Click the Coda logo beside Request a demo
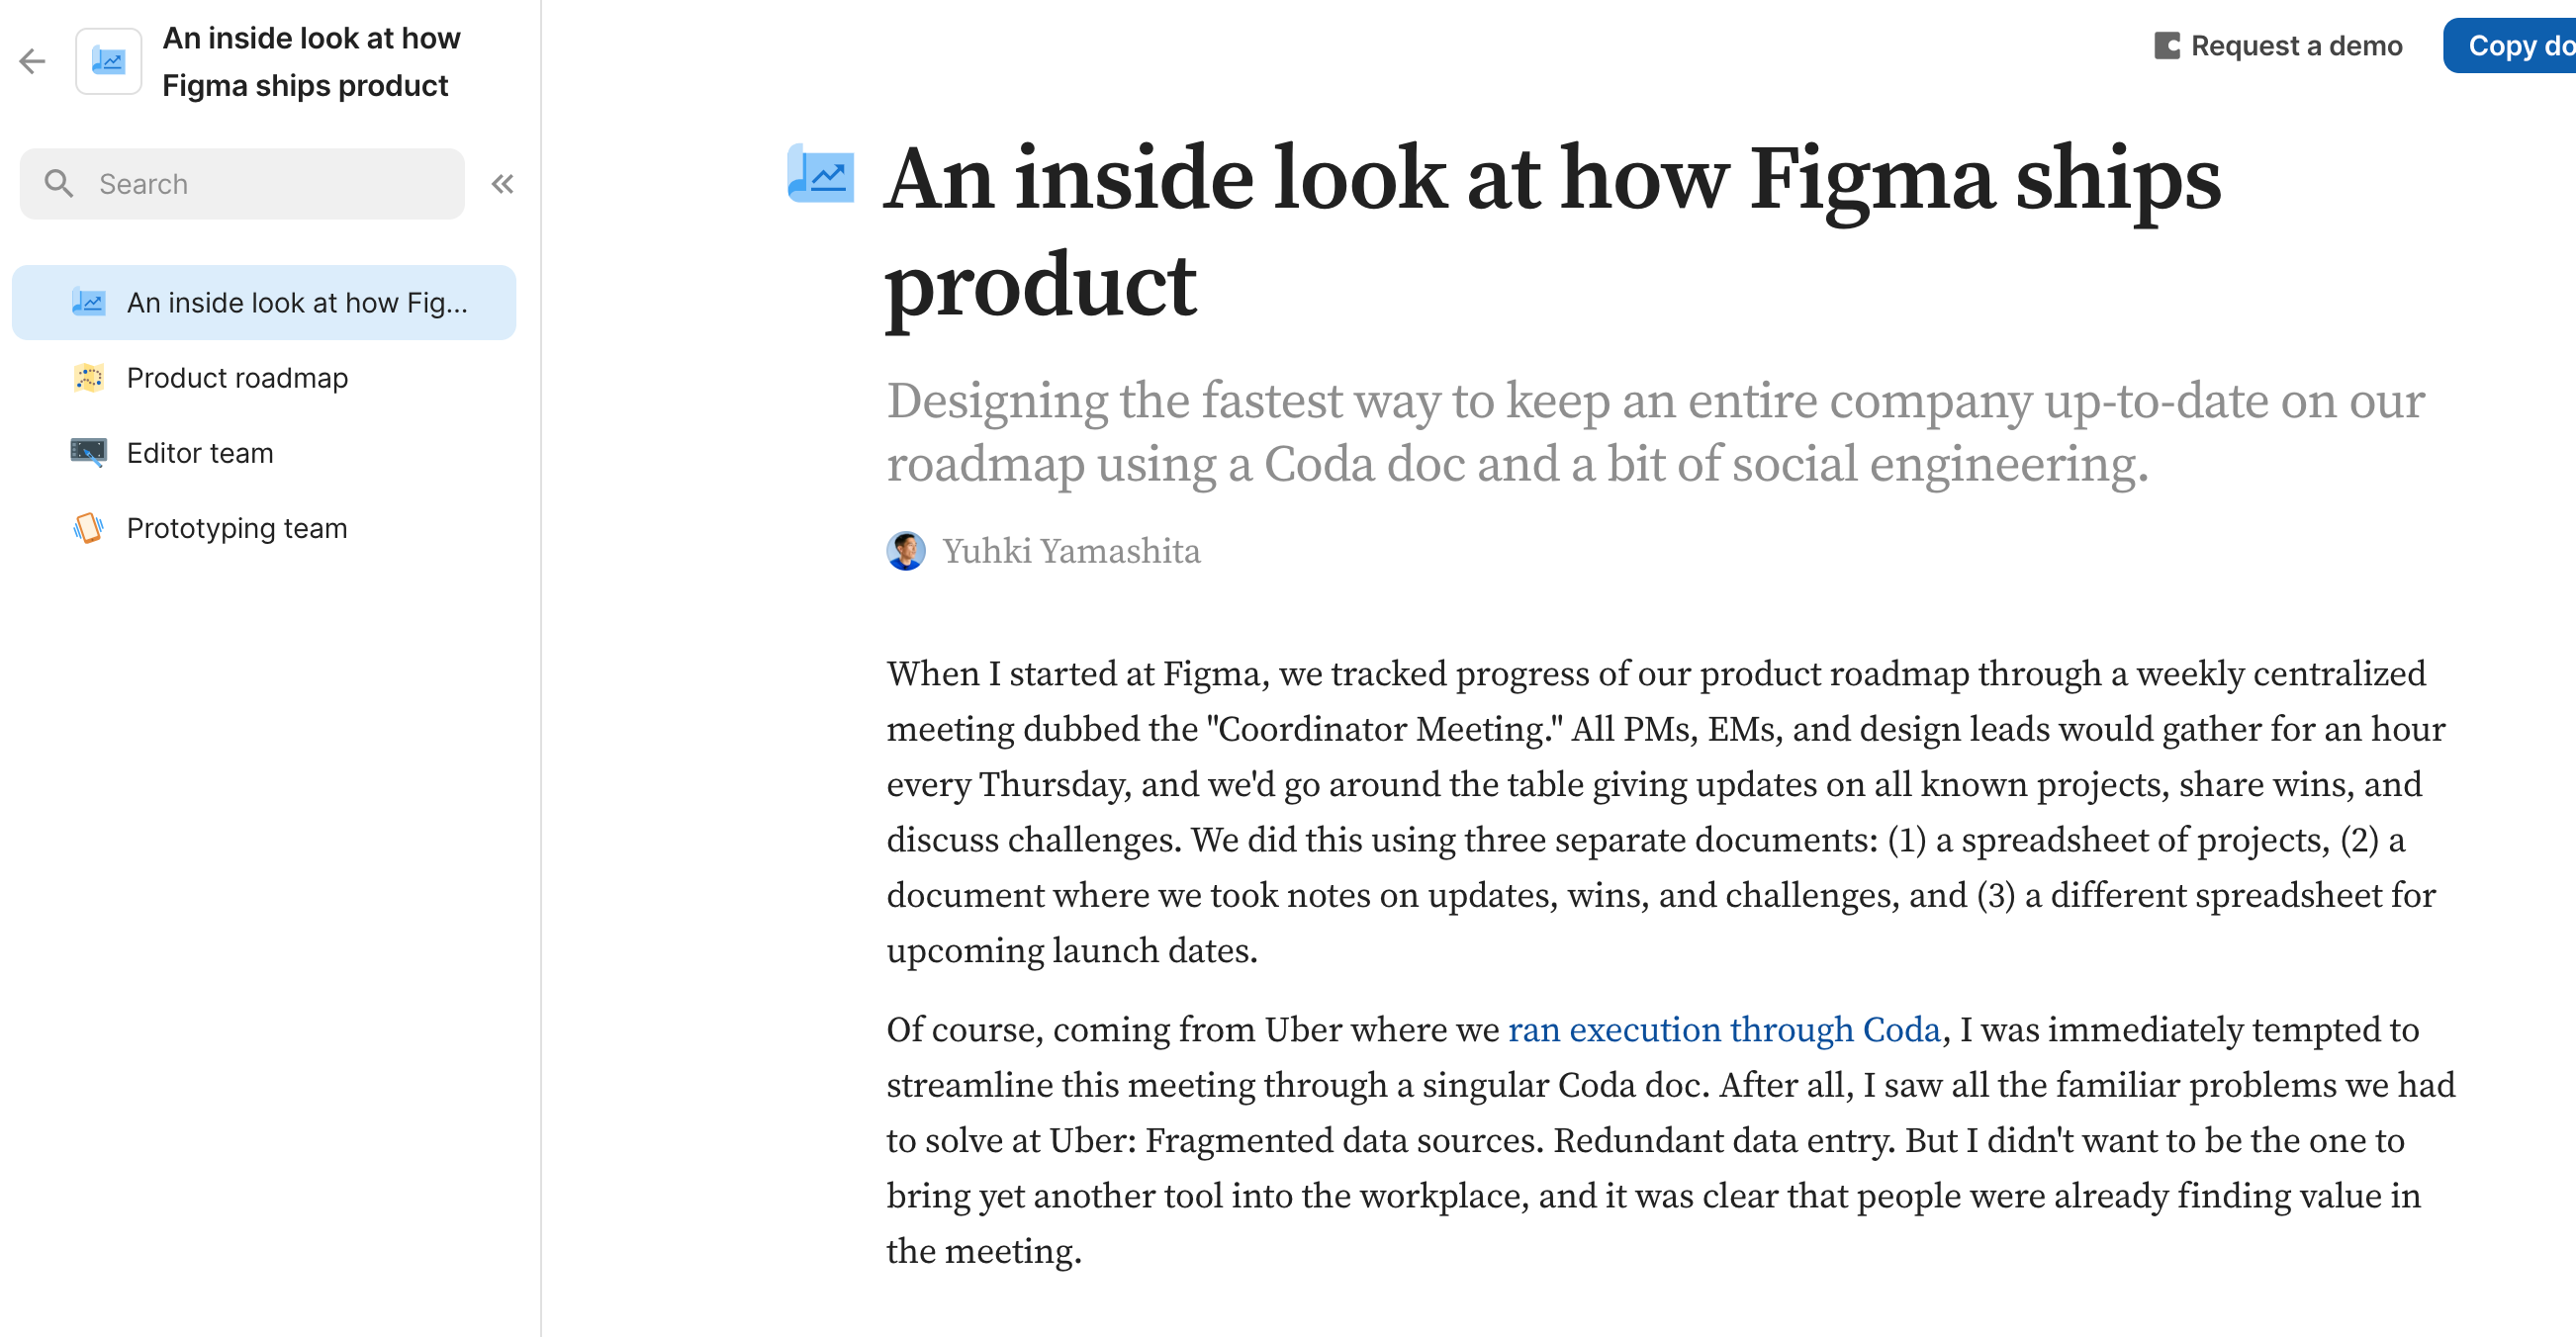The image size is (2576, 1337). click(x=2167, y=46)
